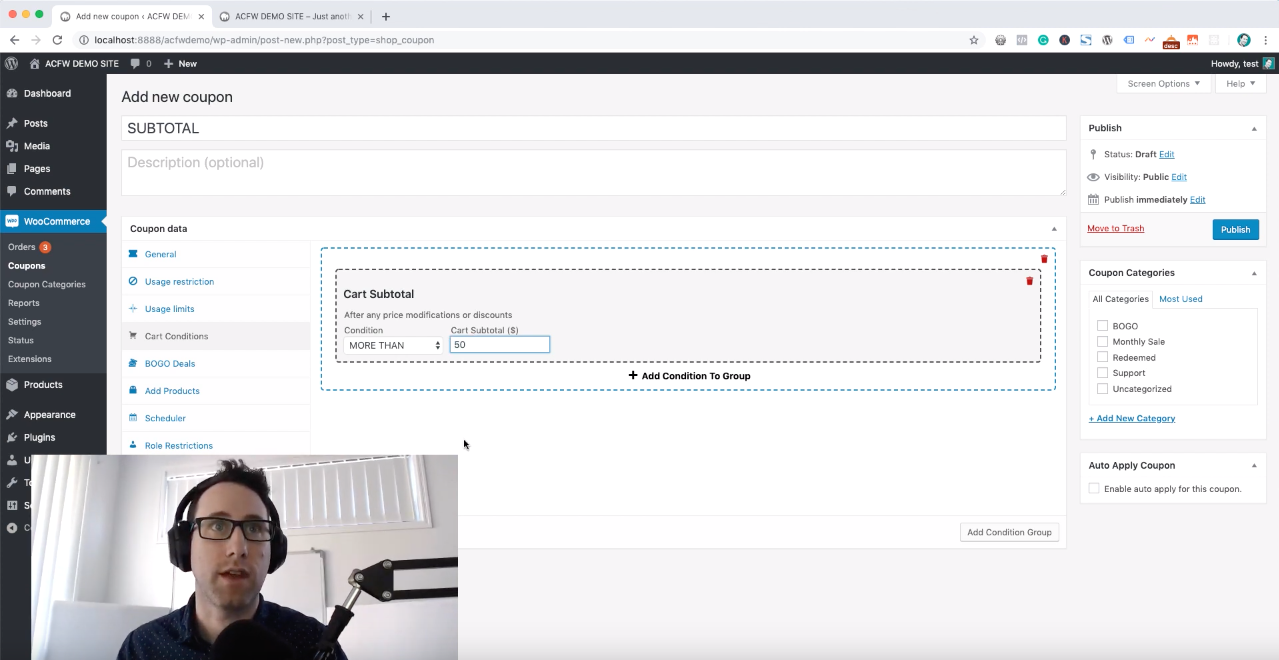Open comments bubble icon in admin bar

[135, 63]
